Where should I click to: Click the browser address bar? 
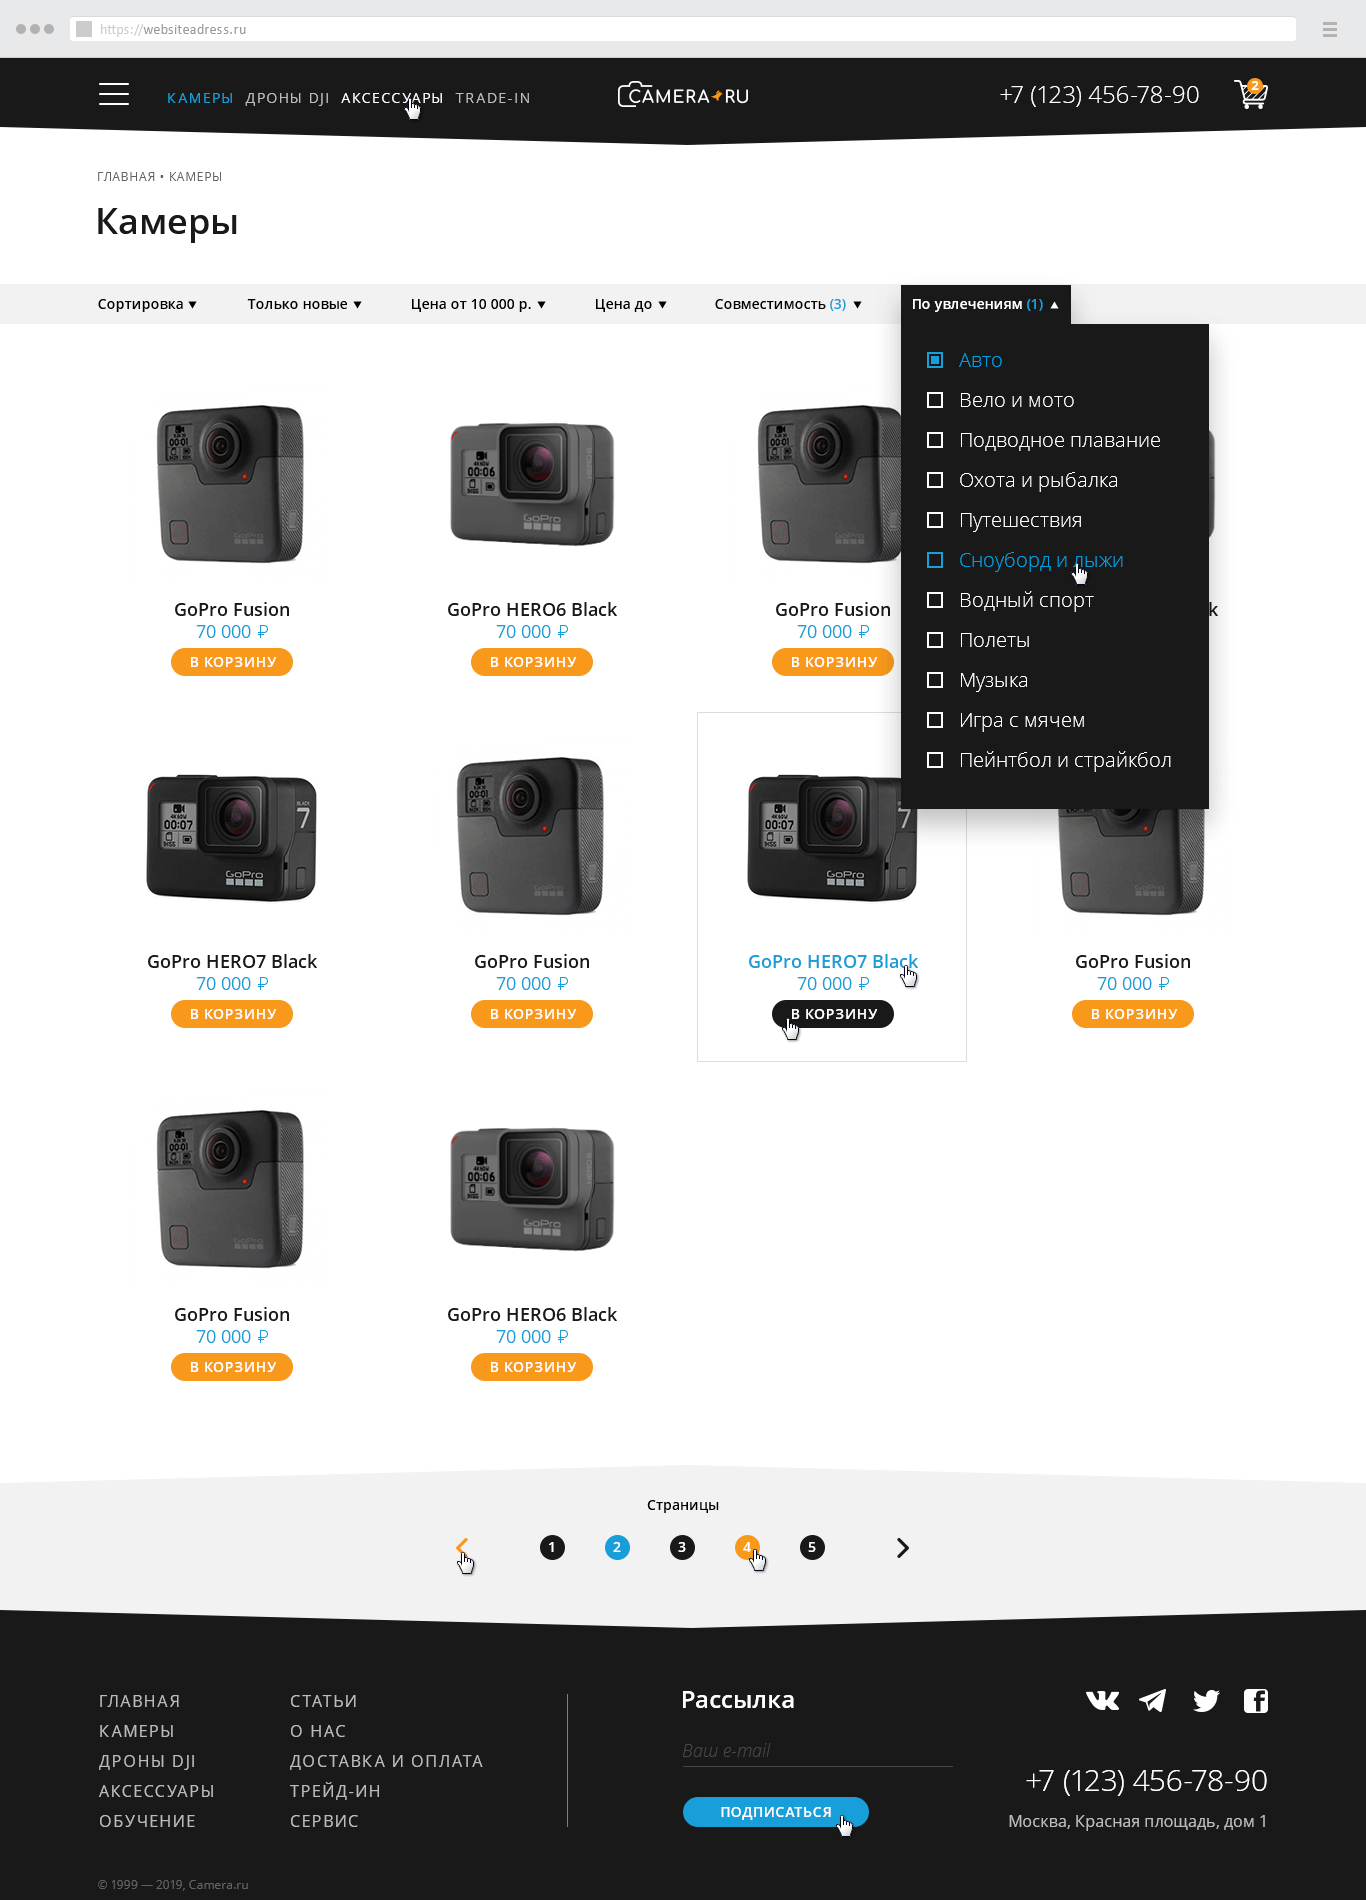click(x=683, y=29)
